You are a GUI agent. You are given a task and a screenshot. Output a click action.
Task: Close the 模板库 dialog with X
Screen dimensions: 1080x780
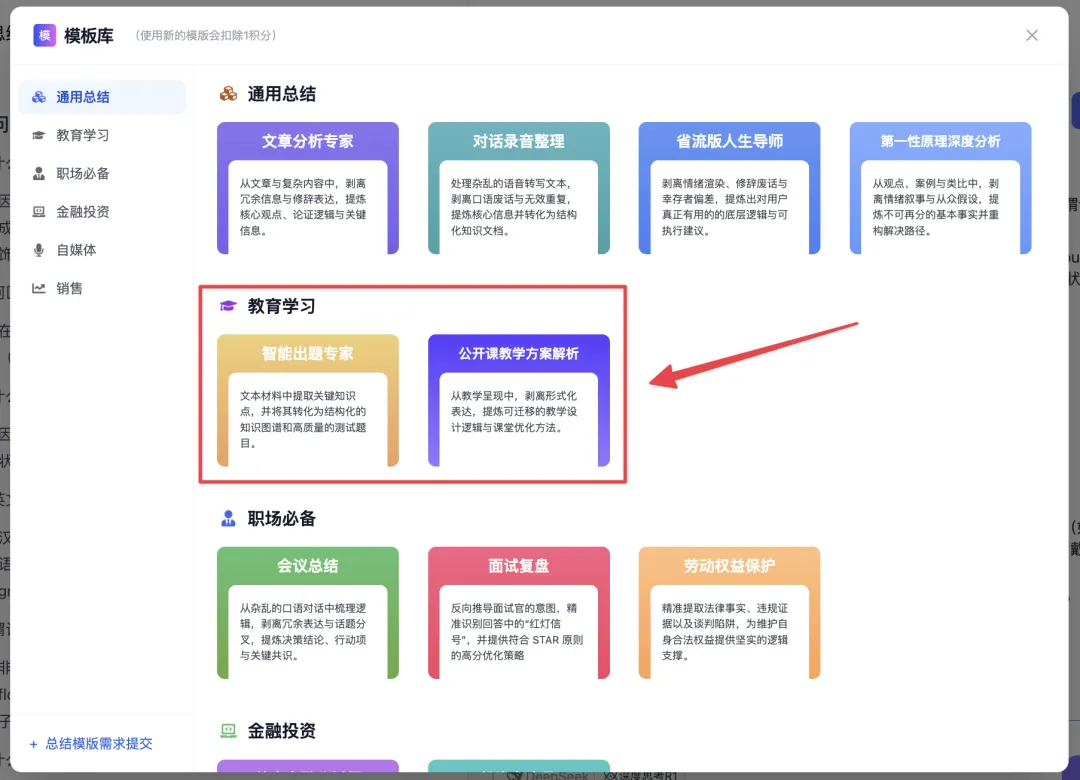click(x=1031, y=35)
